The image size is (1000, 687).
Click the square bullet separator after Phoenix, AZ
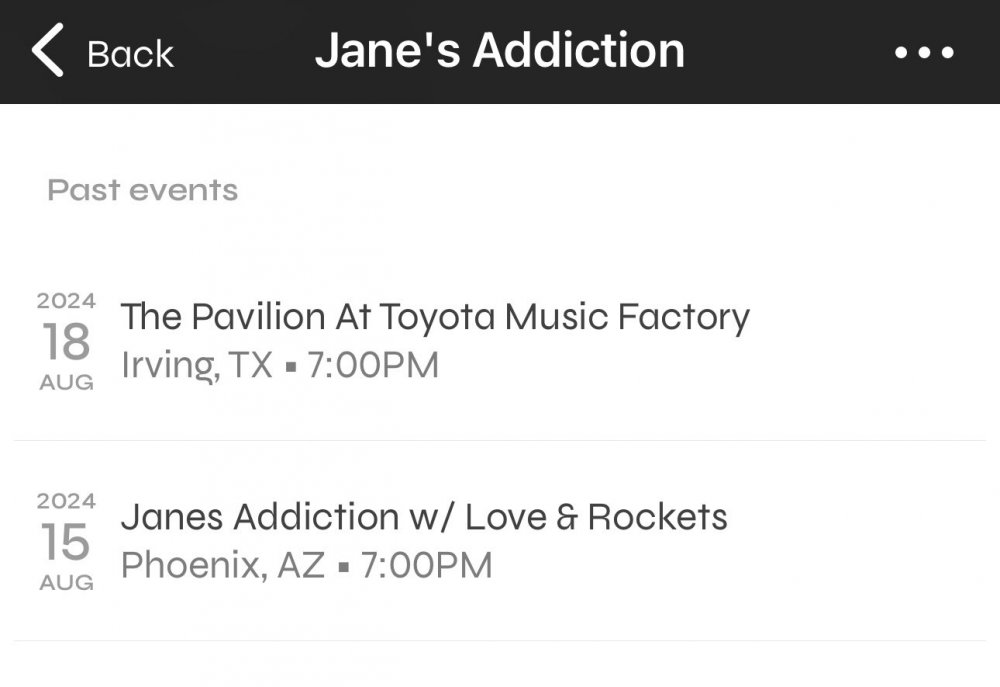pos(343,568)
